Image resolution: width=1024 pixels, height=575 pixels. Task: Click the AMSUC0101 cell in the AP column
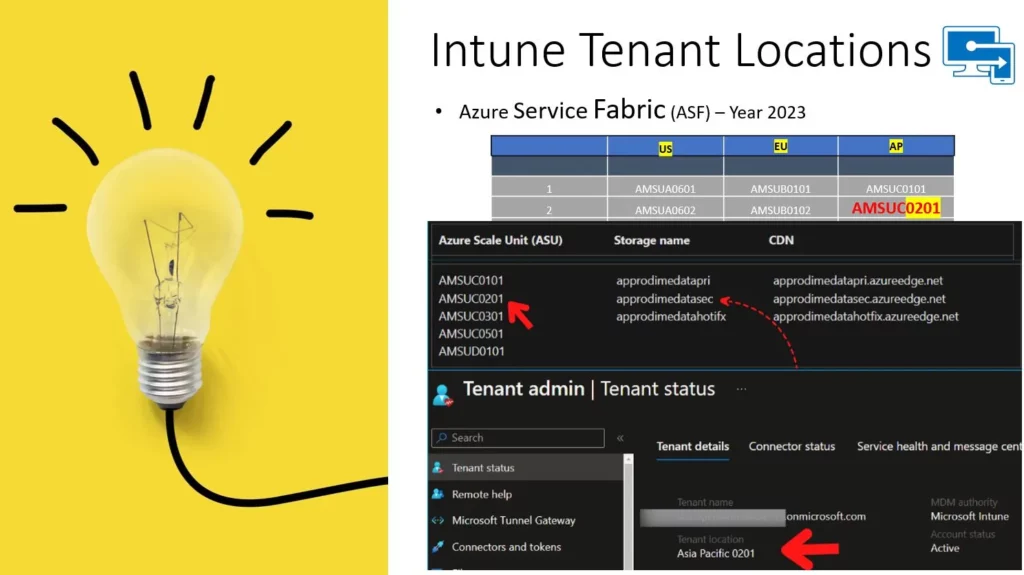point(896,189)
